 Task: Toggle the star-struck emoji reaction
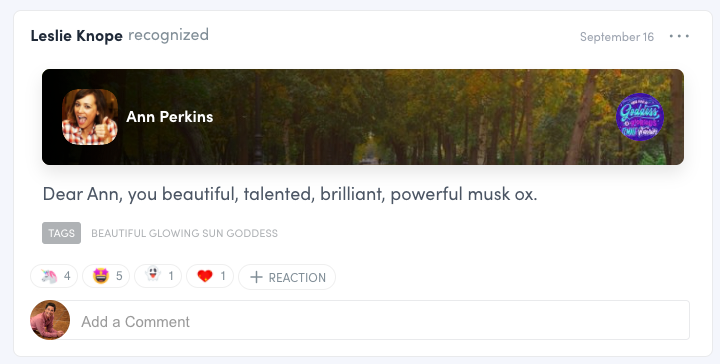106,276
